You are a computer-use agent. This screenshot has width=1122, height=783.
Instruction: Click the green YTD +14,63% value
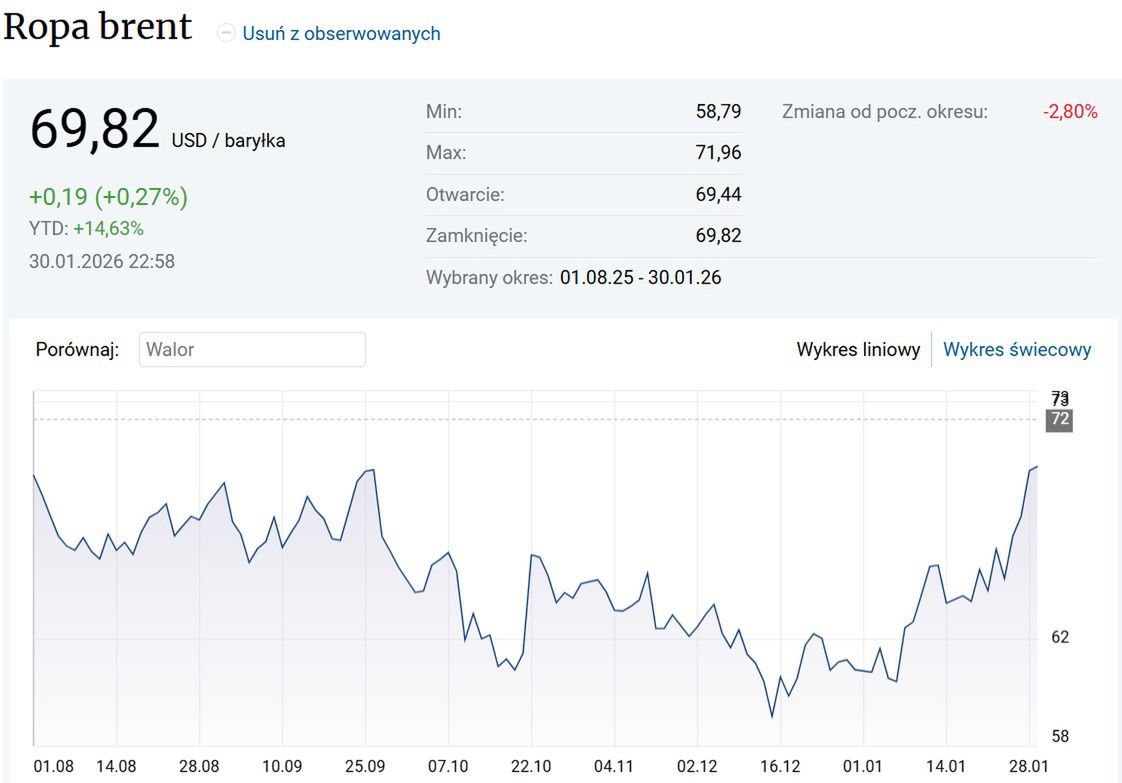click(108, 228)
